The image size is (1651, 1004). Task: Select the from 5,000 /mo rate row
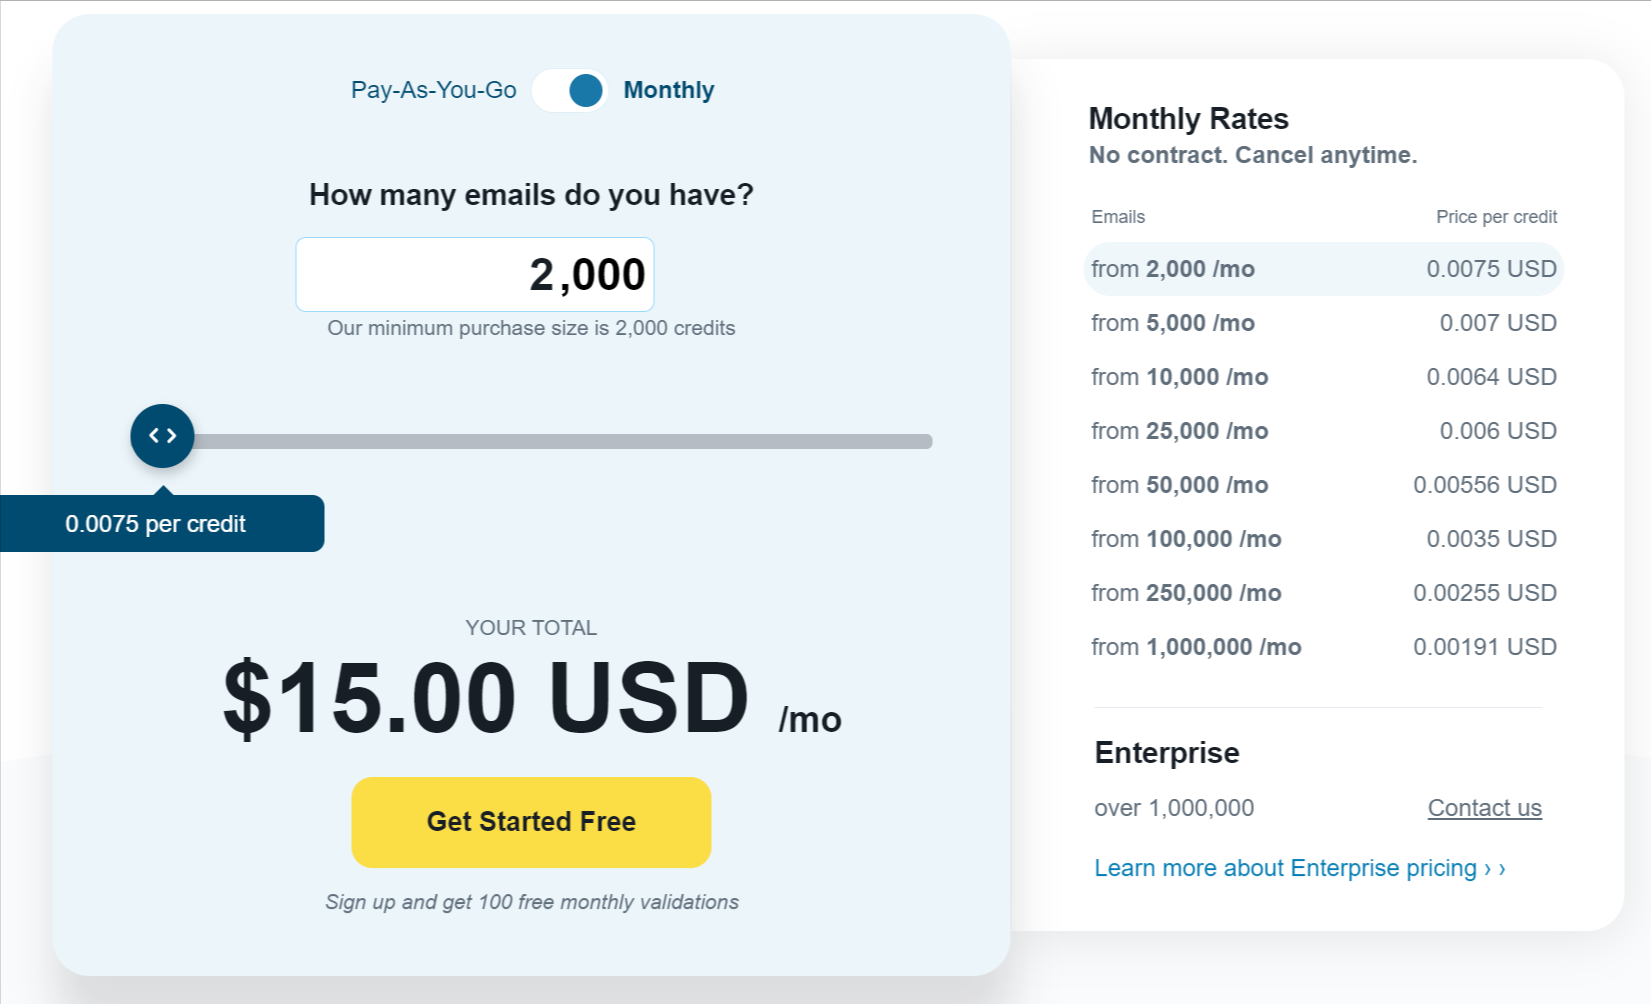[1323, 323]
